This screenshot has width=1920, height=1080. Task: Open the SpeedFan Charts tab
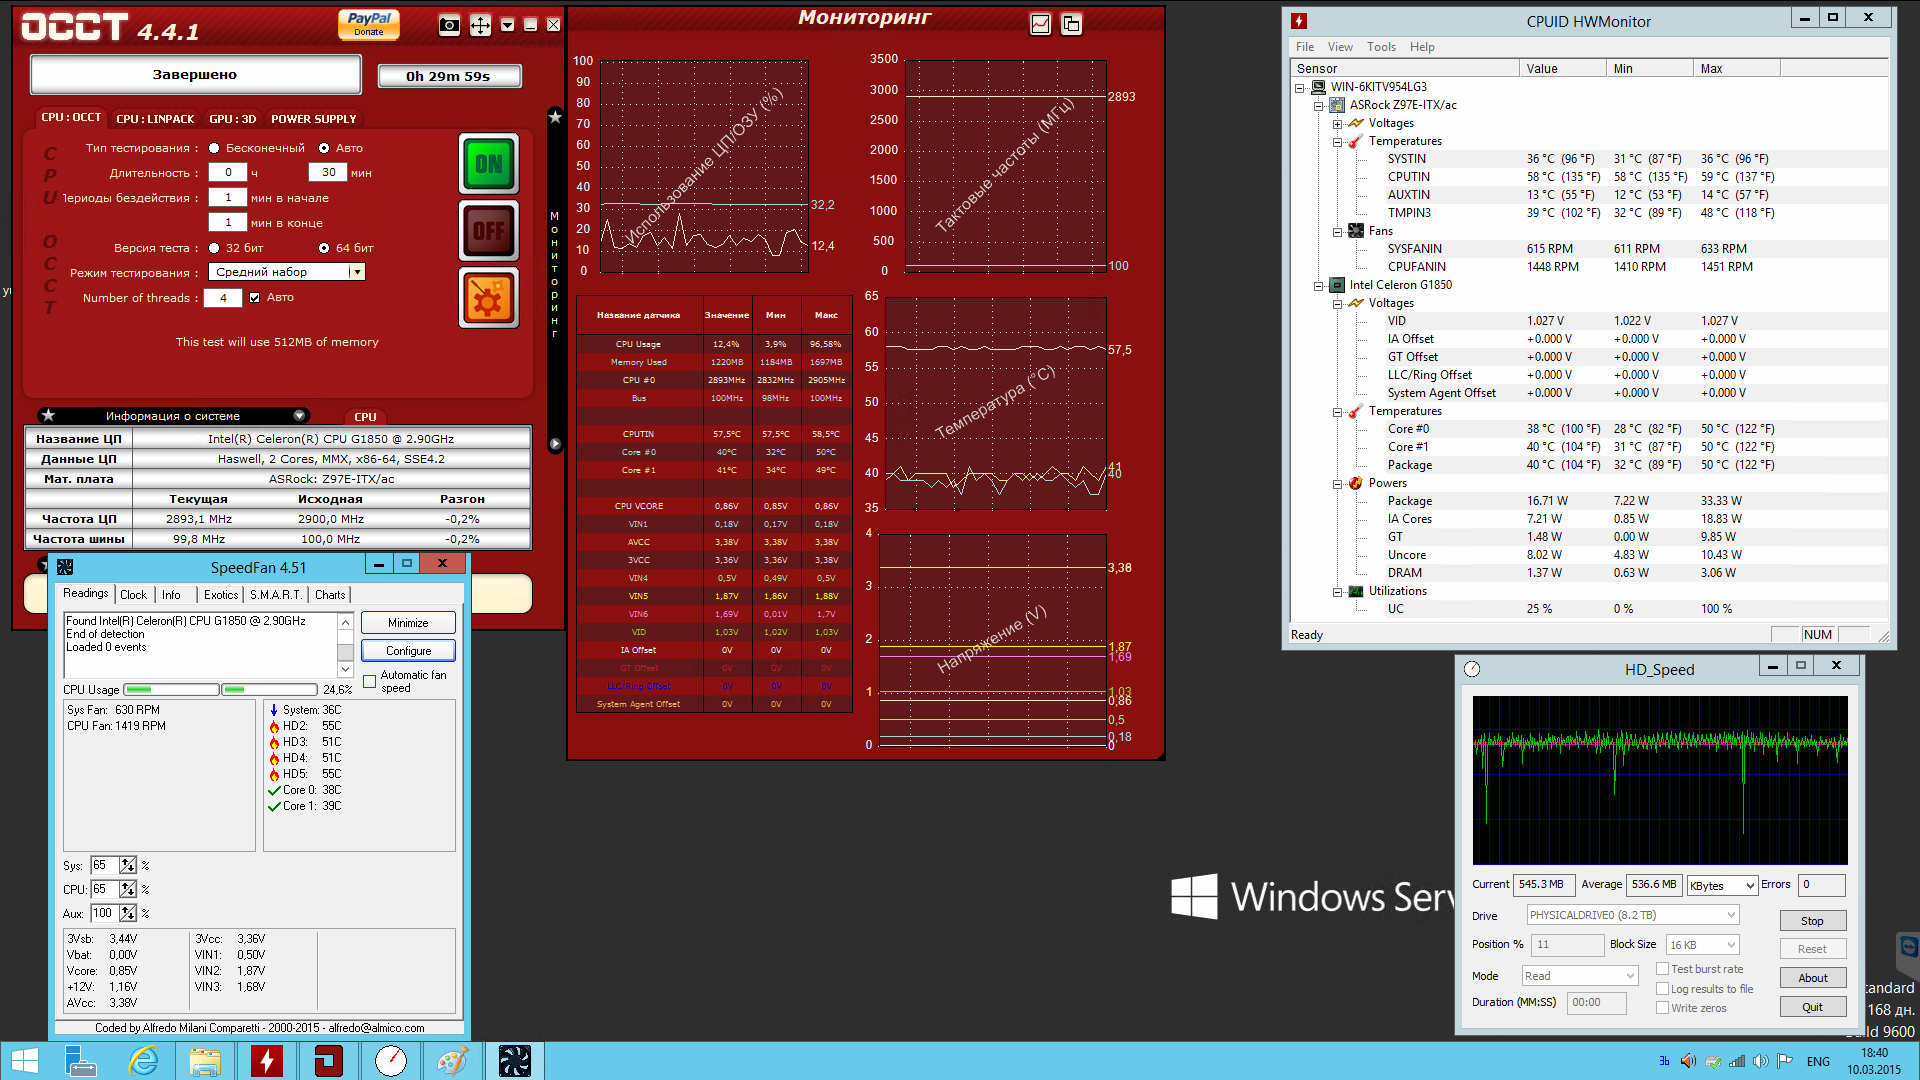[x=330, y=595]
